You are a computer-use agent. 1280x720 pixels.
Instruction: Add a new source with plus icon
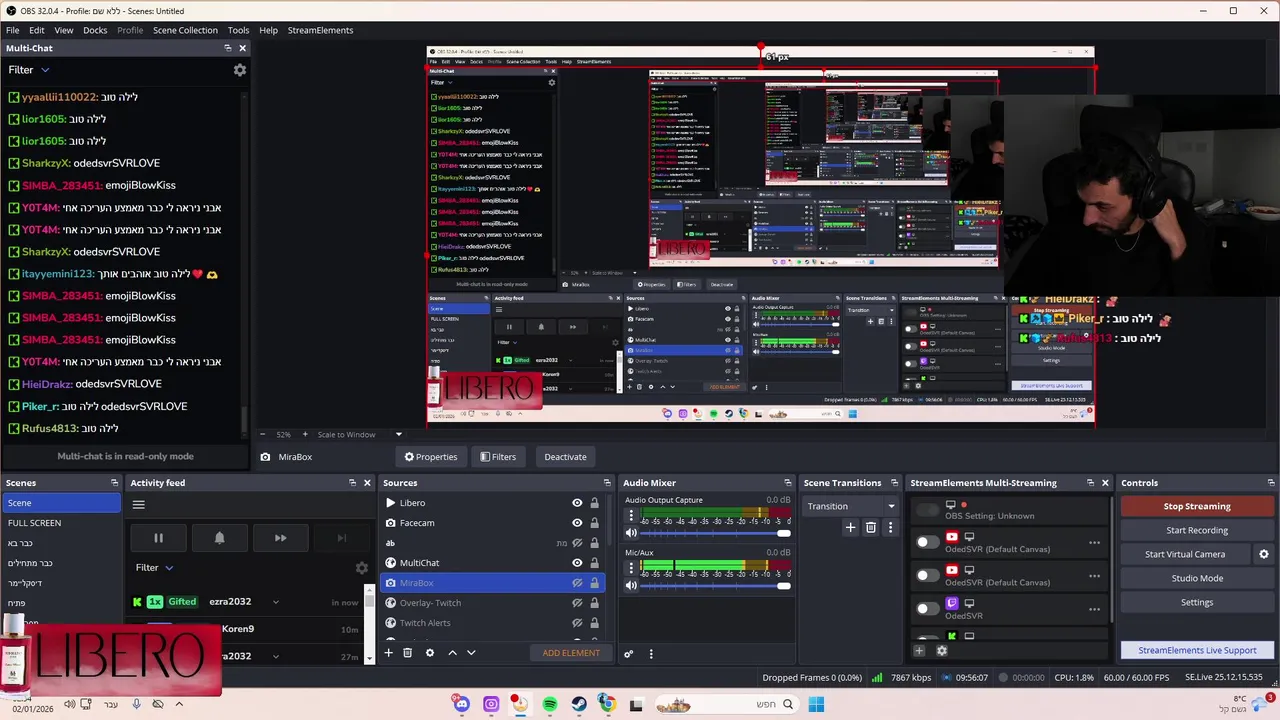click(389, 653)
